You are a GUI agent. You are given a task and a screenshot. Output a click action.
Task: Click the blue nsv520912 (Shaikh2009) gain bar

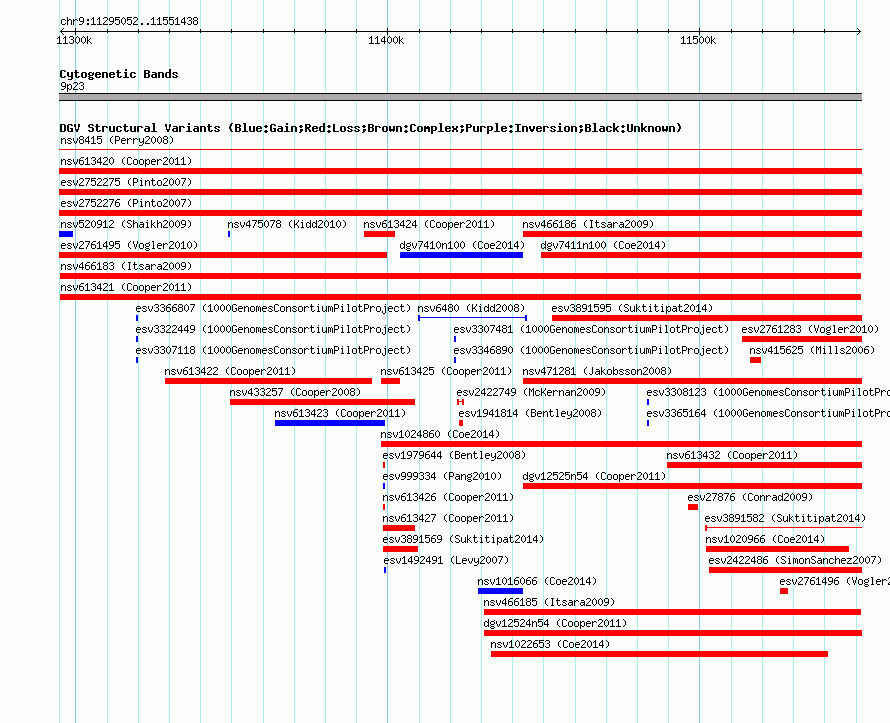point(66,234)
